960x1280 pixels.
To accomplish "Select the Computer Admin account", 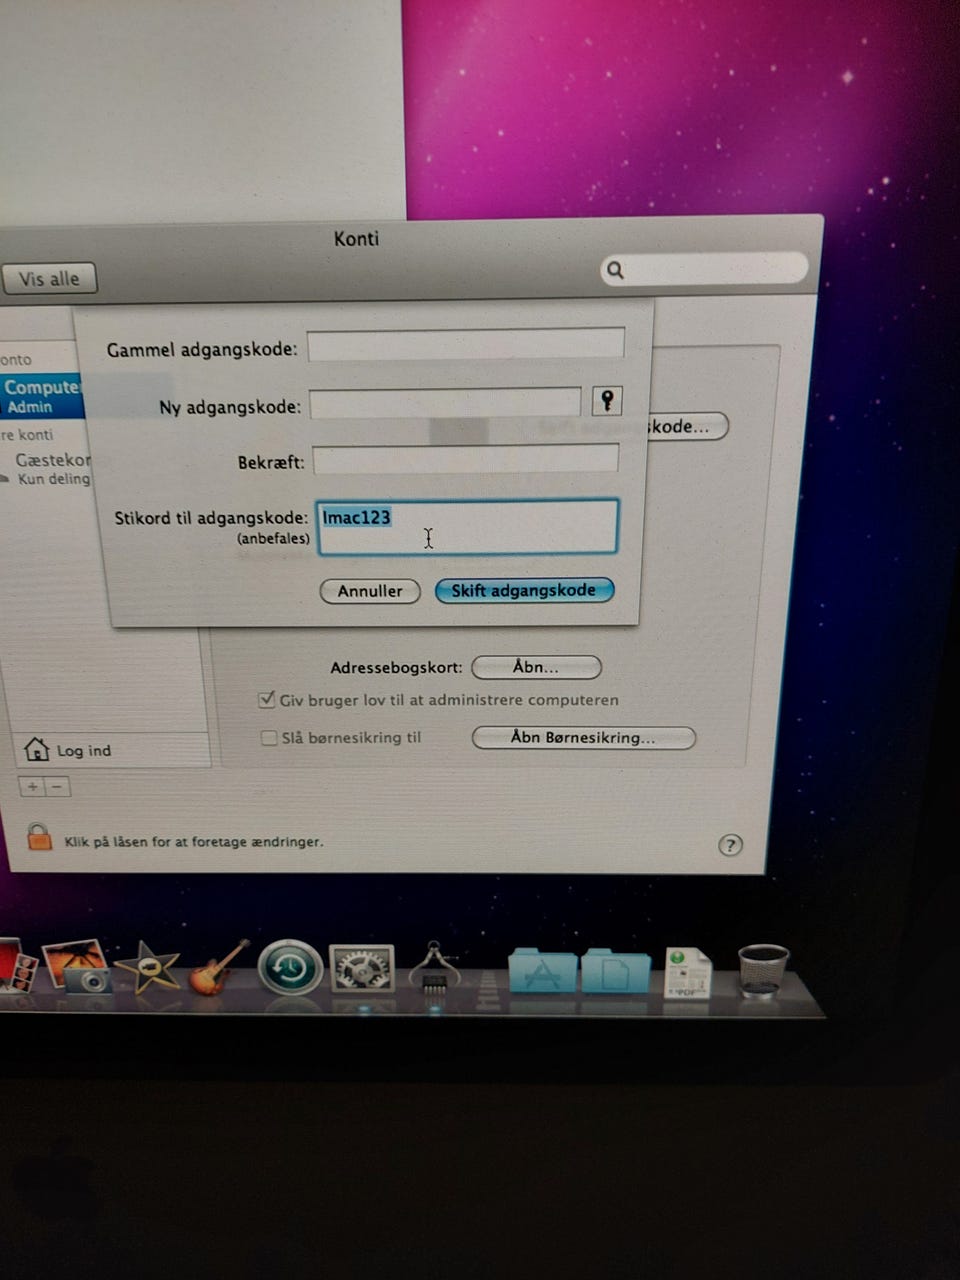I will 42,396.
